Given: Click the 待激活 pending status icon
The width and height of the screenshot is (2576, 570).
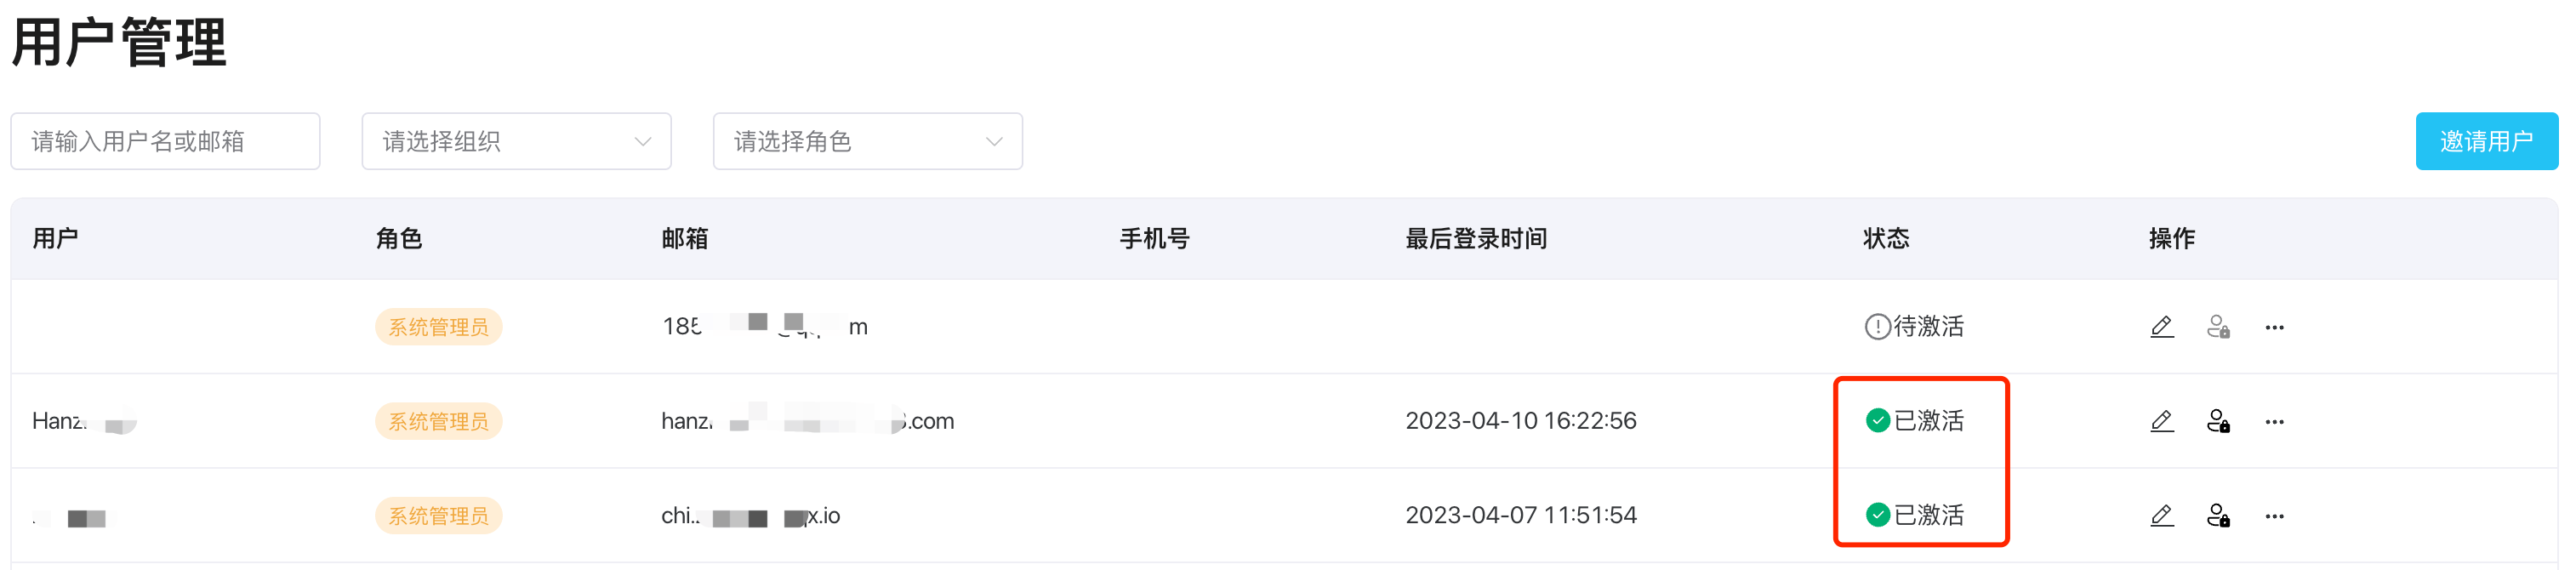Looking at the screenshot, I should (x=1877, y=327).
